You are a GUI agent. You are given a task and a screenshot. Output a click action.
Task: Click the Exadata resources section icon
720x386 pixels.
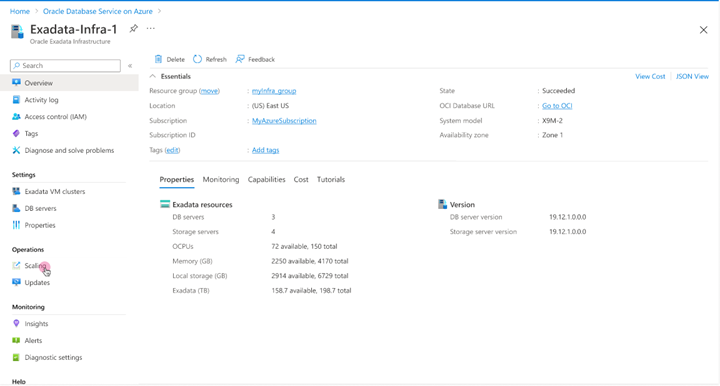pos(165,204)
